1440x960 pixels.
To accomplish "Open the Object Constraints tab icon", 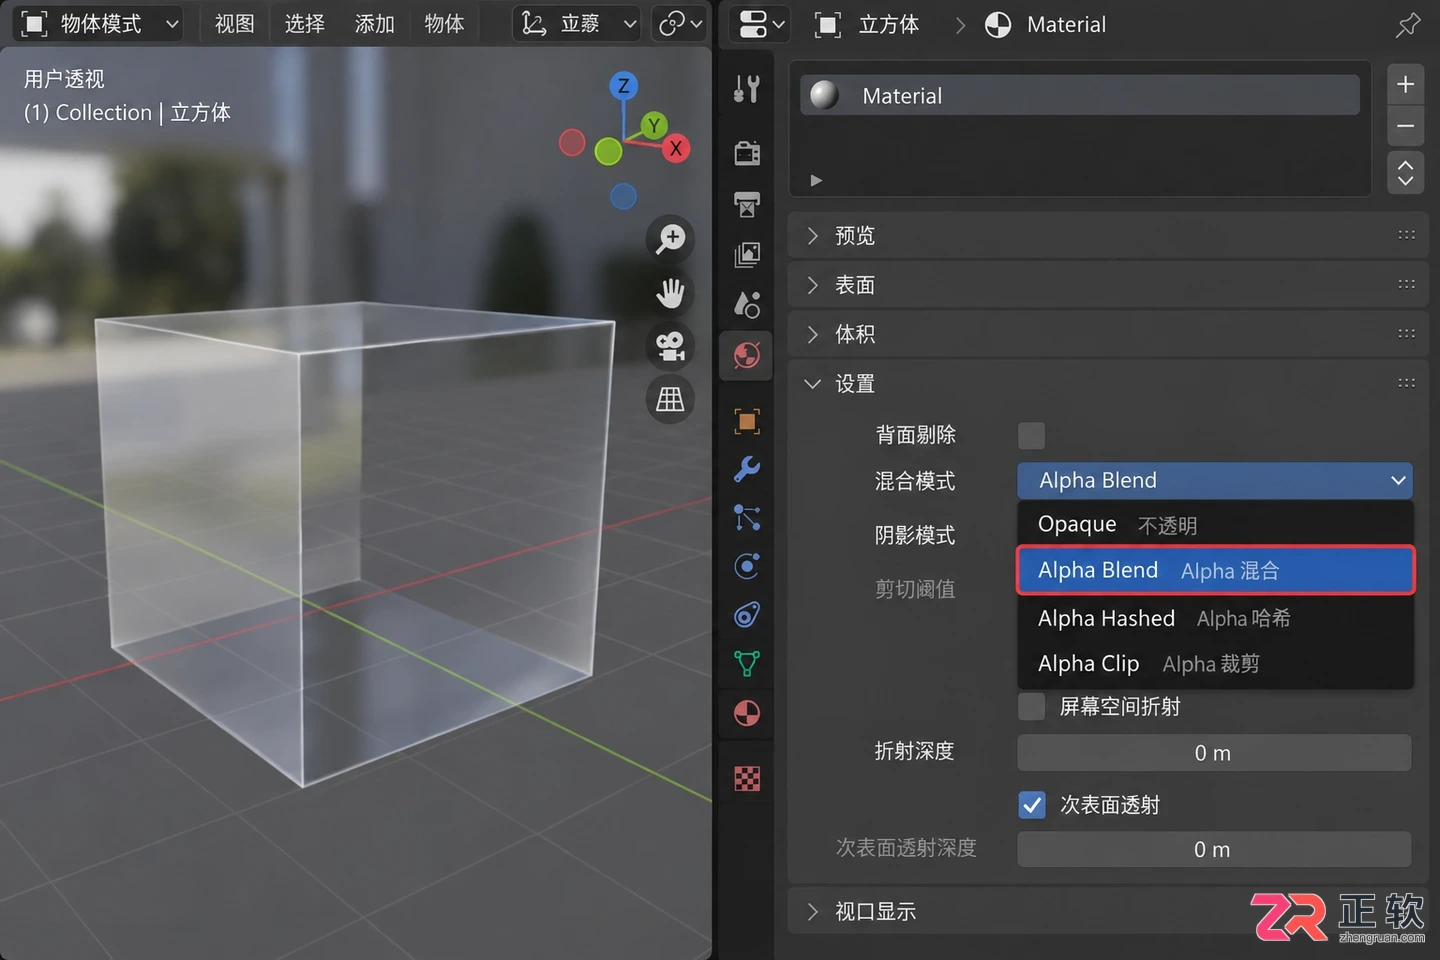I will [747, 614].
